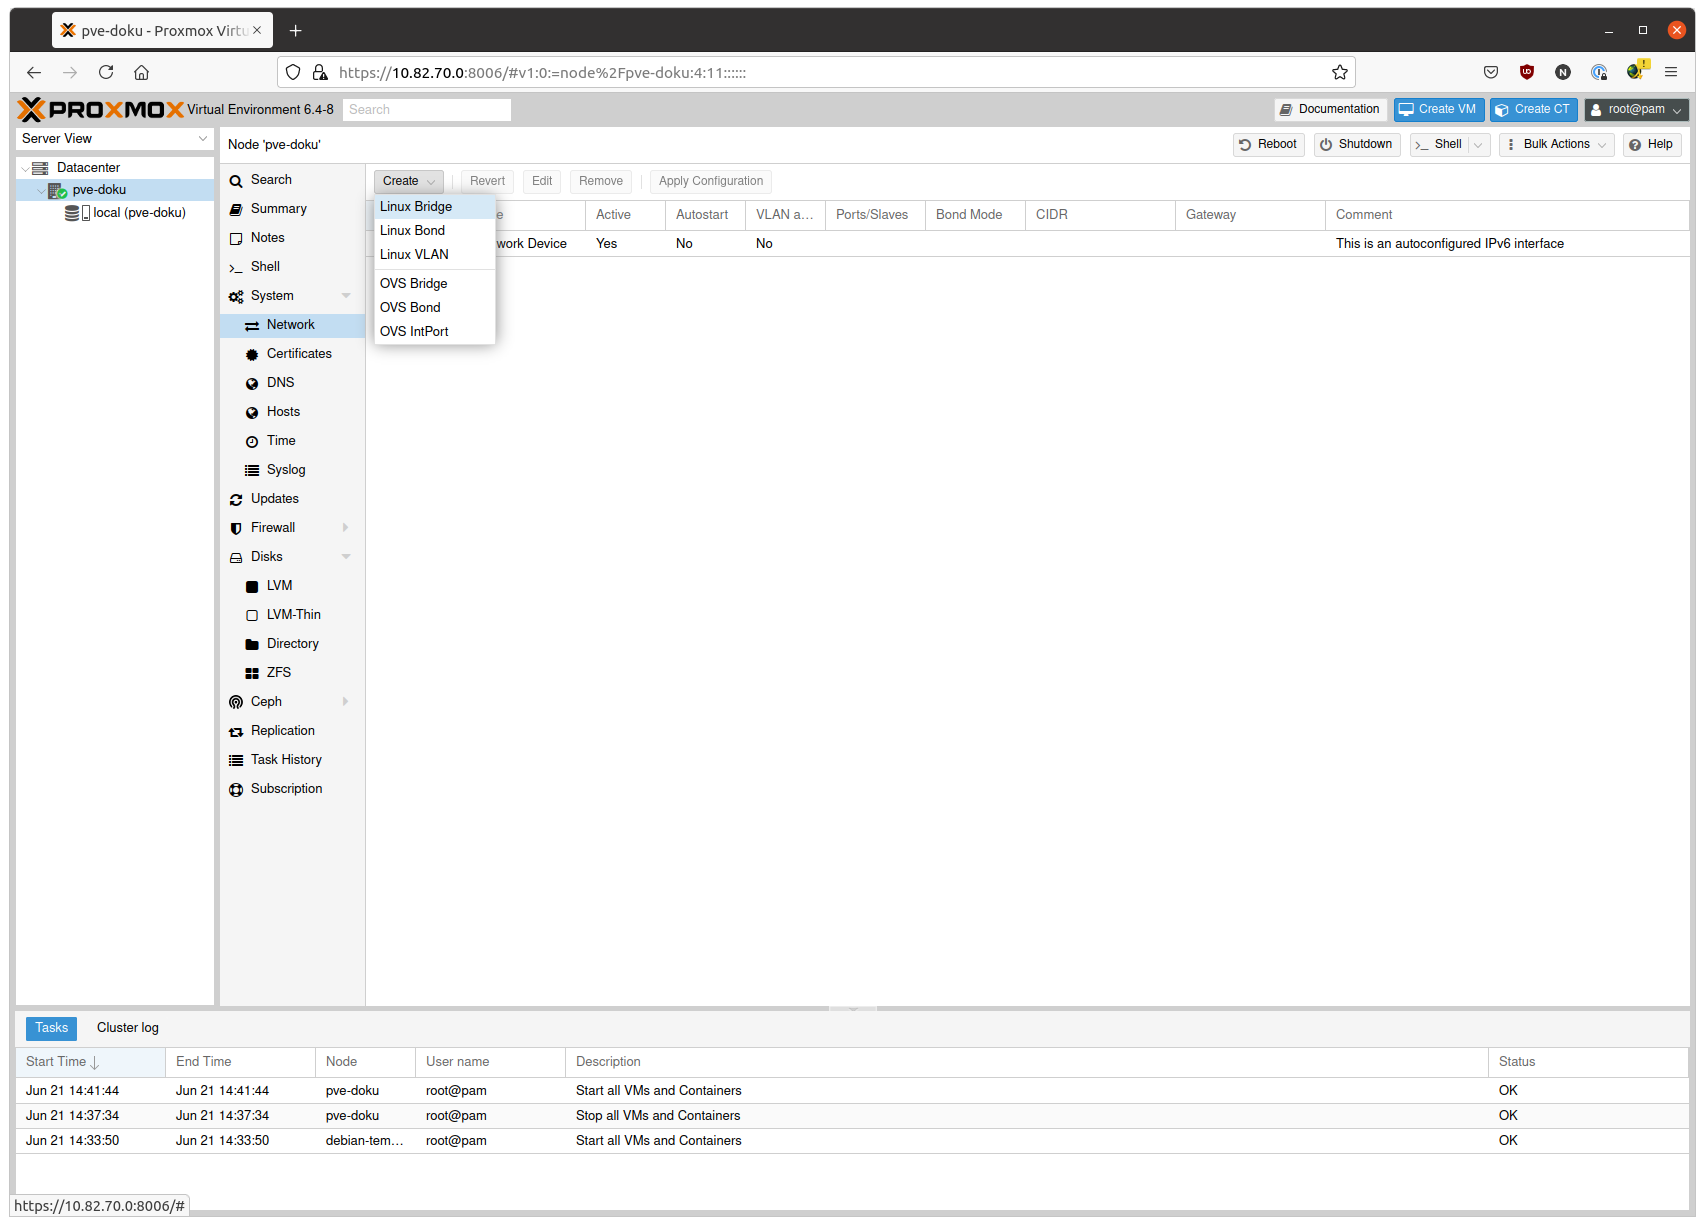Viewport: 1705px width, 1226px height.
Task: Focus the Proxmox search field
Action: (427, 110)
